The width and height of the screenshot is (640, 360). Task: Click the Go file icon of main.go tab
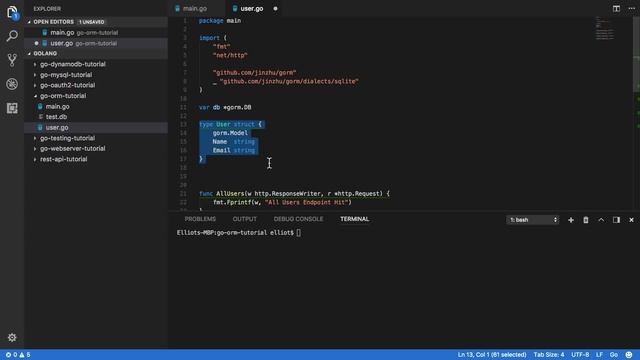pos(178,9)
